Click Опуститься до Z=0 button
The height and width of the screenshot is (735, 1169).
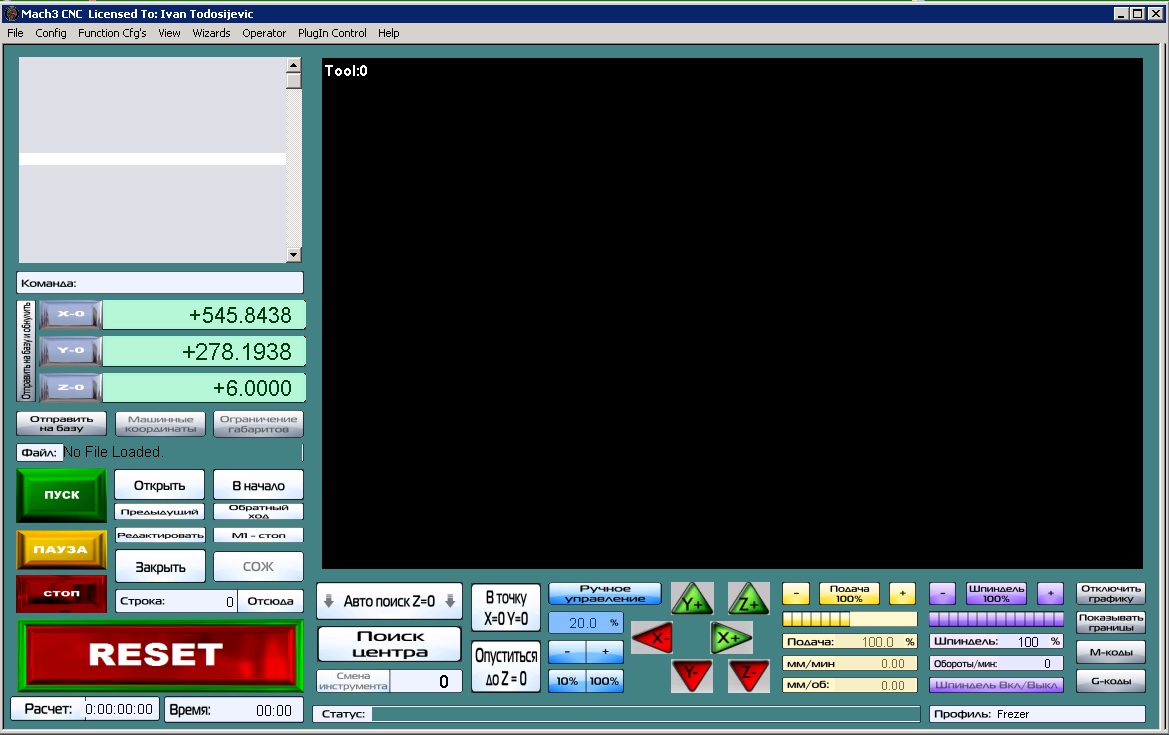pos(506,666)
